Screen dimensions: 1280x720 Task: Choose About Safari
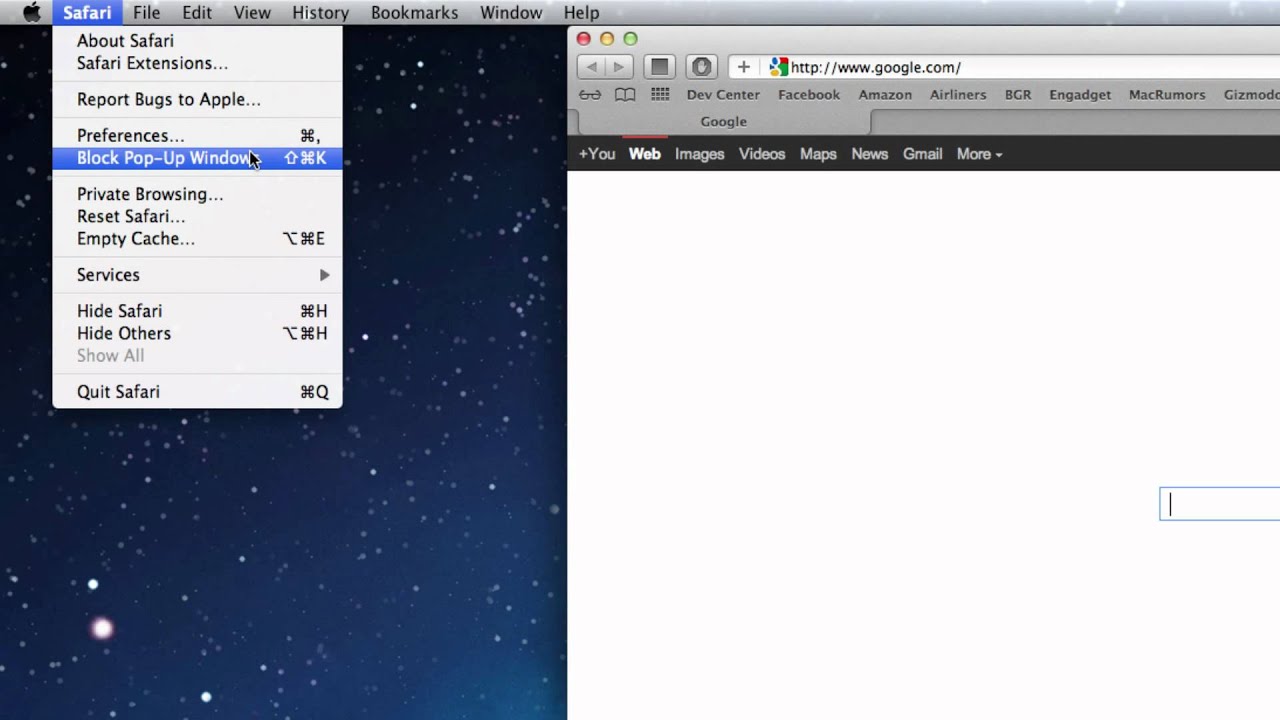point(197,41)
